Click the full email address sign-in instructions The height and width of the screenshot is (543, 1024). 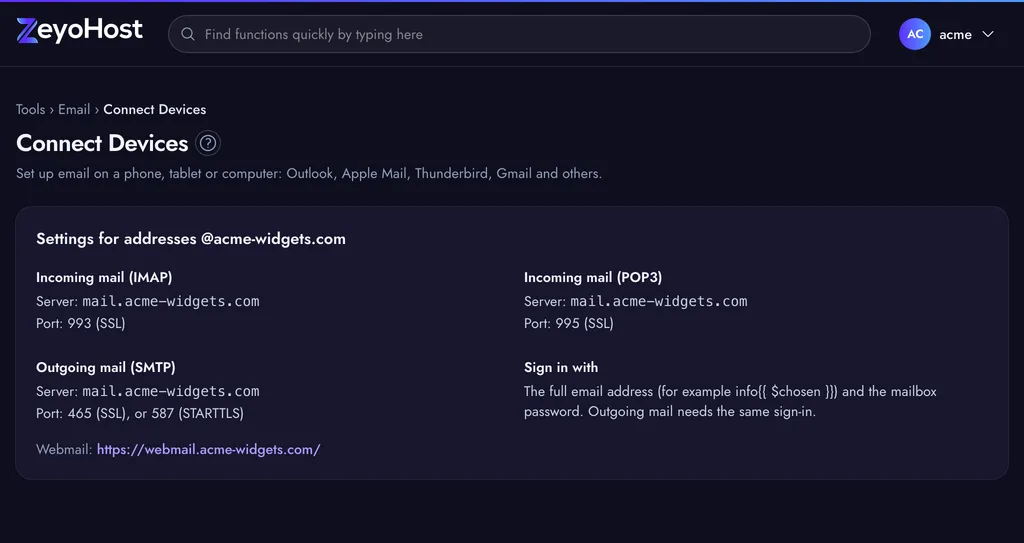click(x=730, y=401)
